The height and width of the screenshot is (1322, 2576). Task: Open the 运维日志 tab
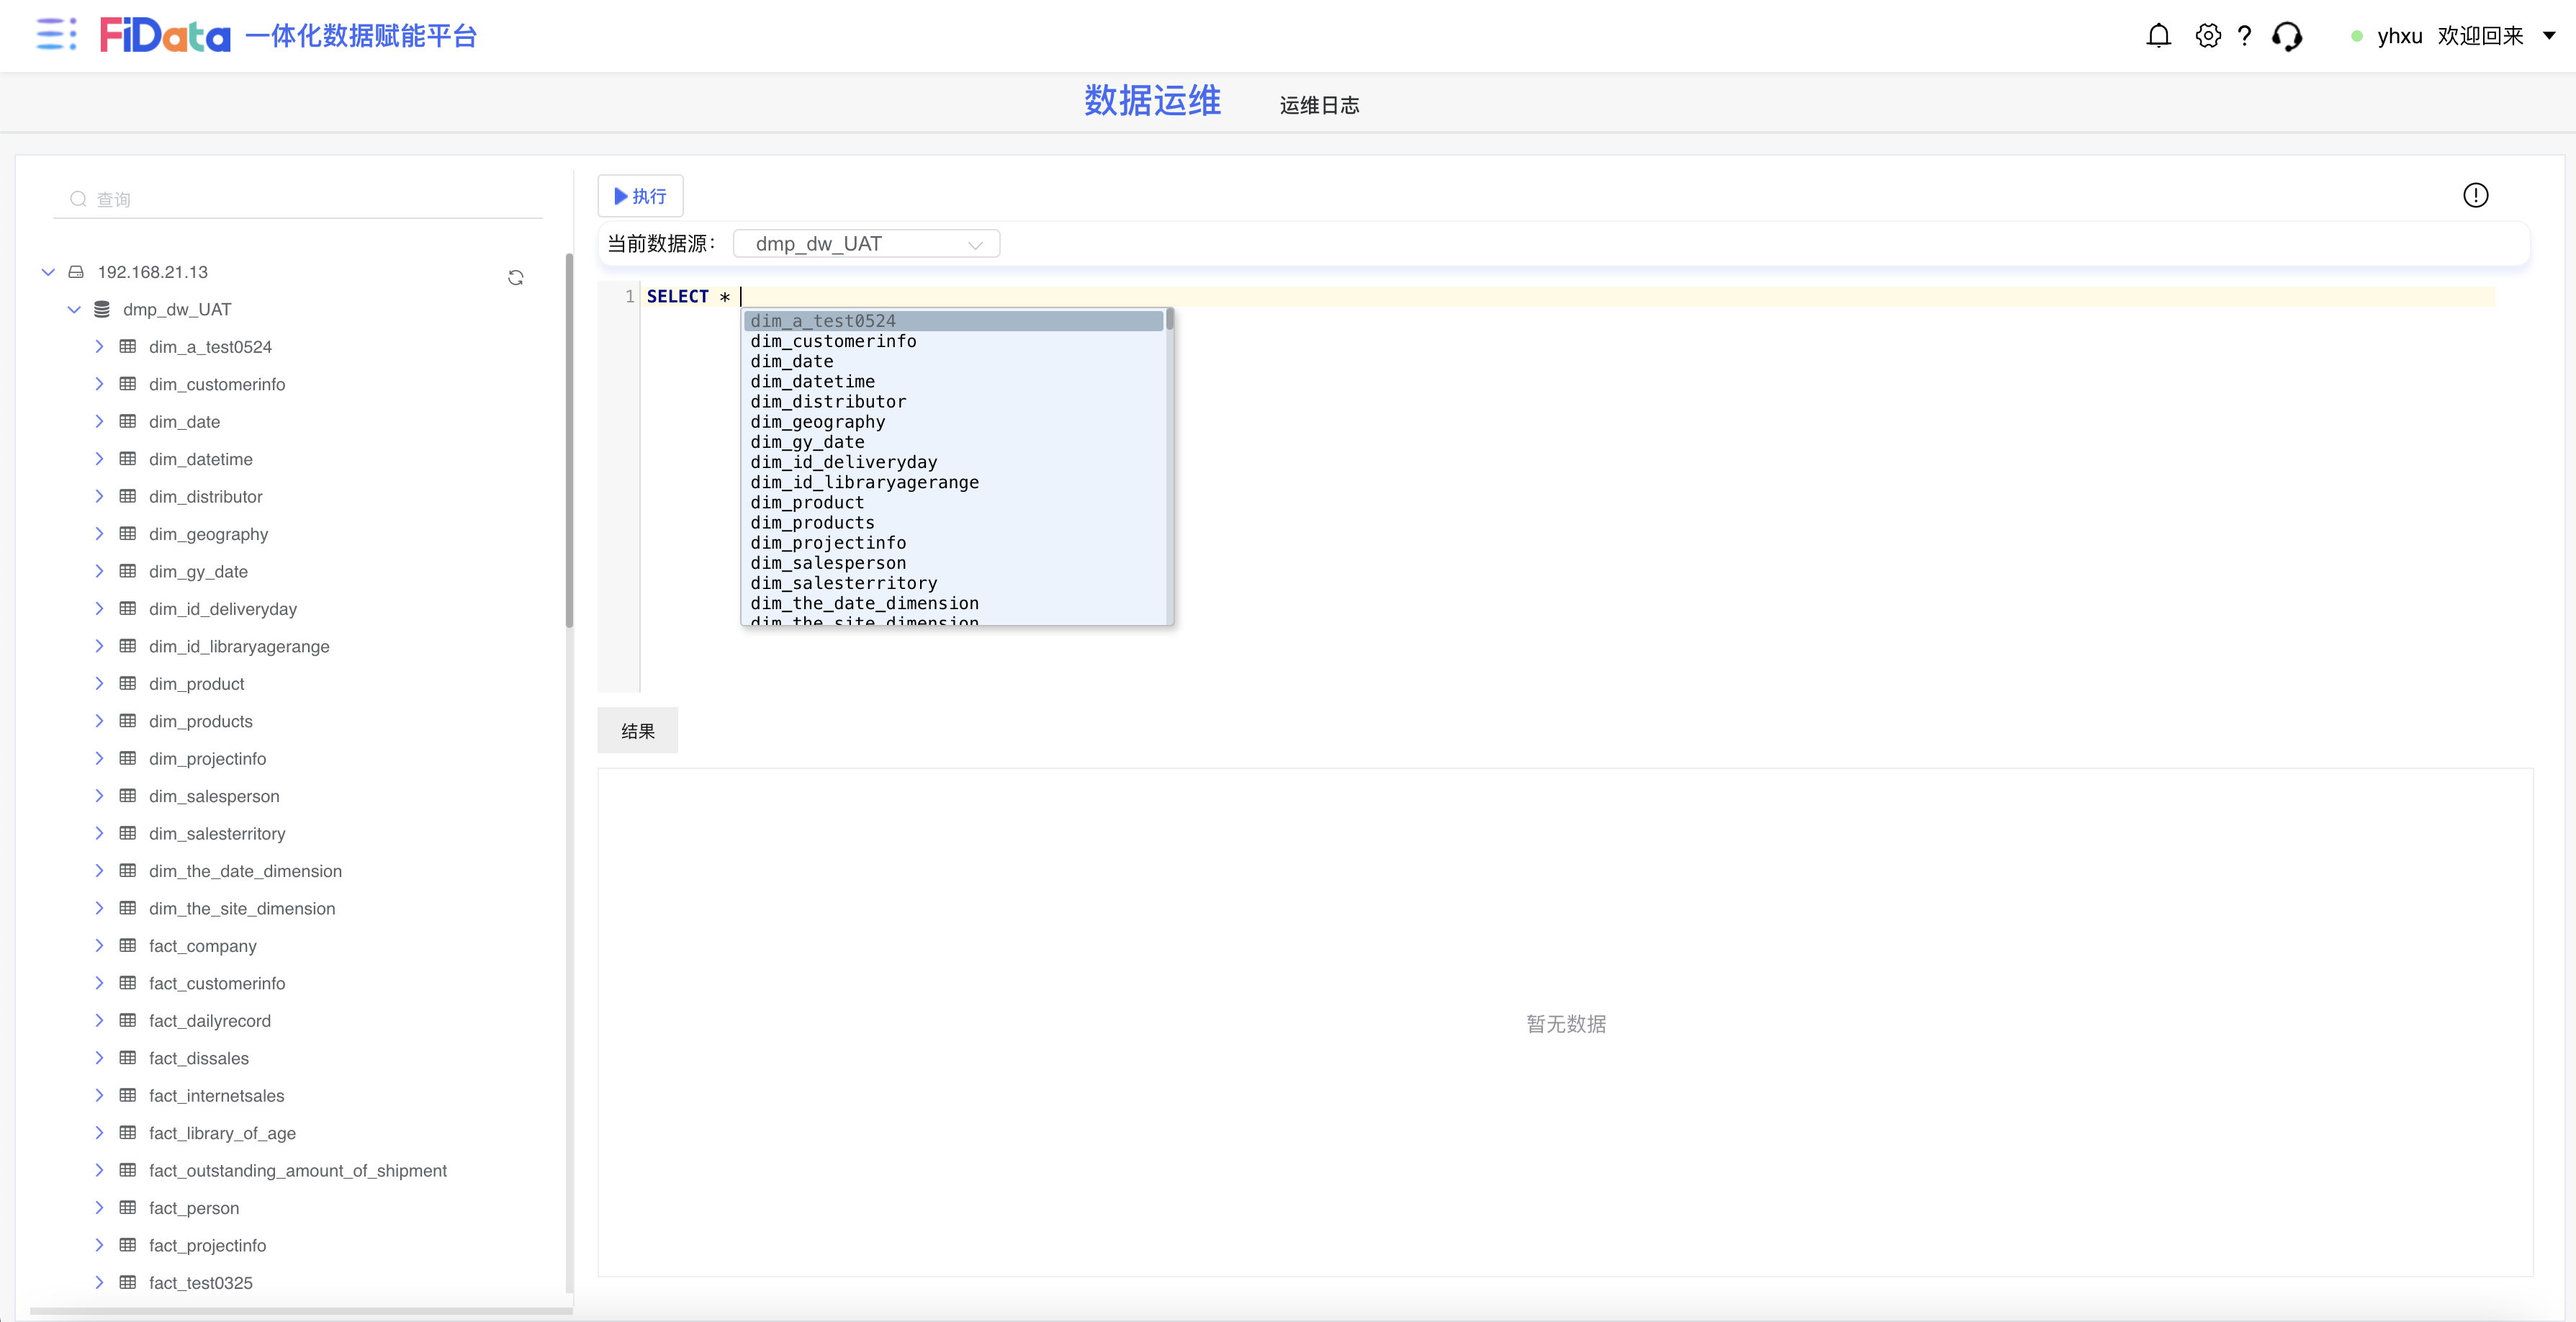1319,105
